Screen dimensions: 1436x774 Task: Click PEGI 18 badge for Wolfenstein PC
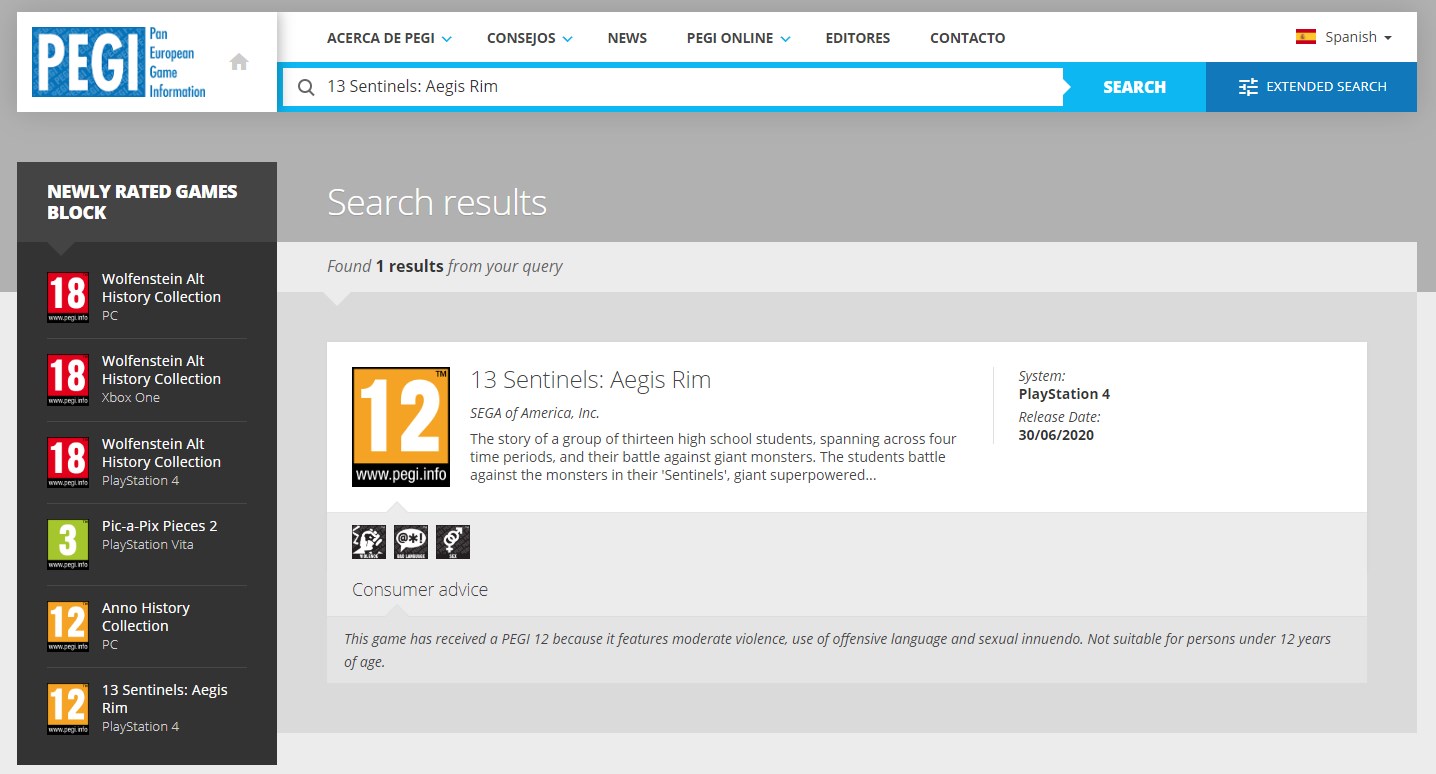(x=68, y=297)
